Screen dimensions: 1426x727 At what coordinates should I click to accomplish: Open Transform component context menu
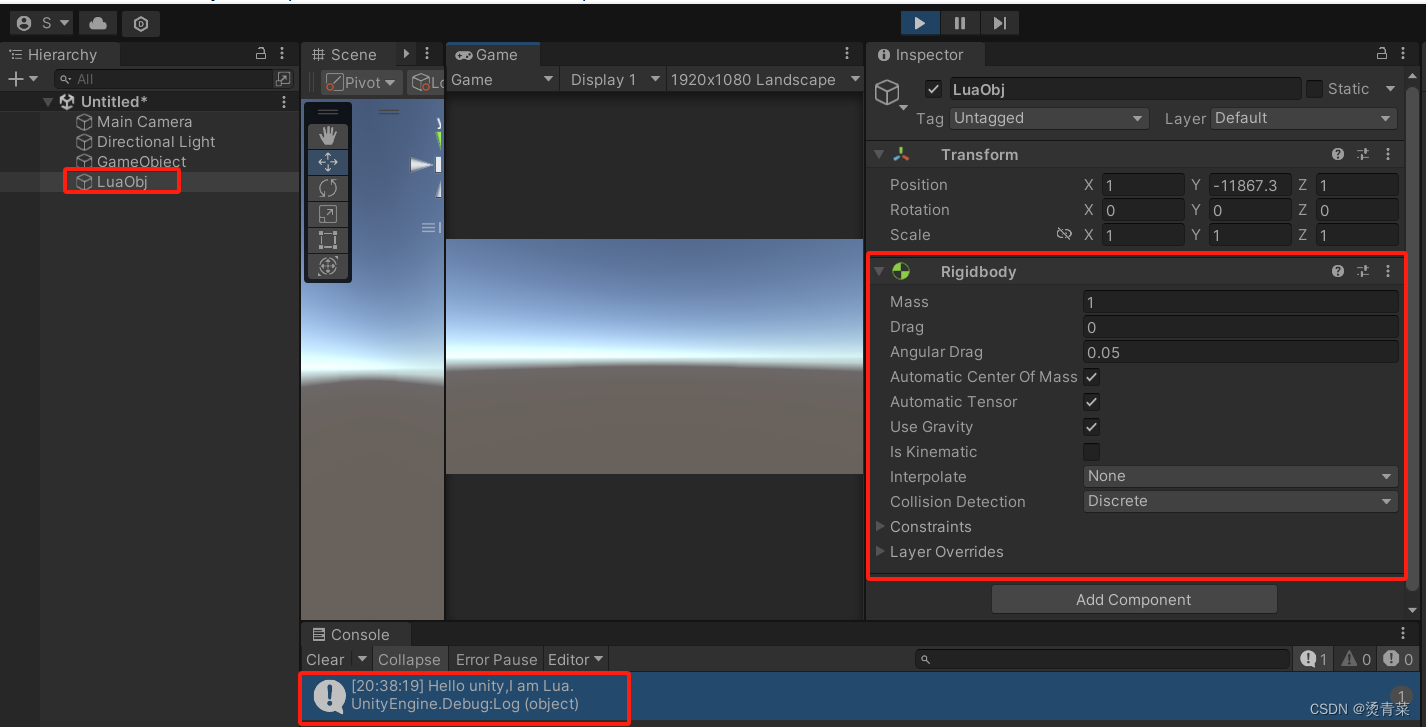pos(1388,155)
